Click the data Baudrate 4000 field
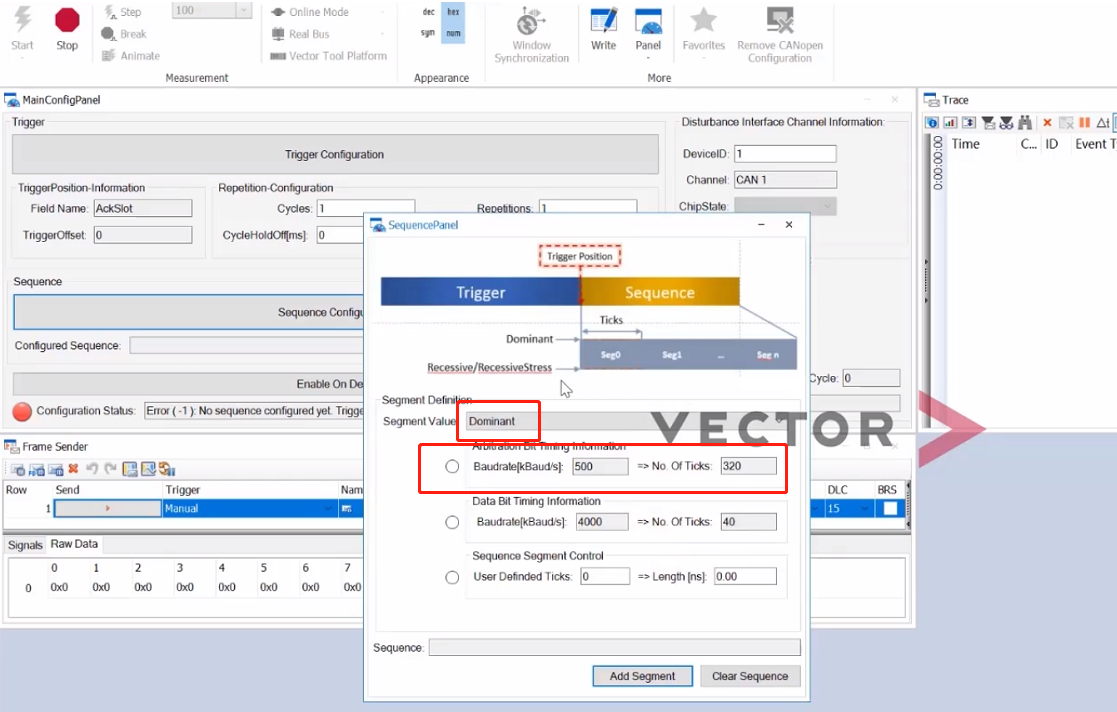 click(x=602, y=522)
